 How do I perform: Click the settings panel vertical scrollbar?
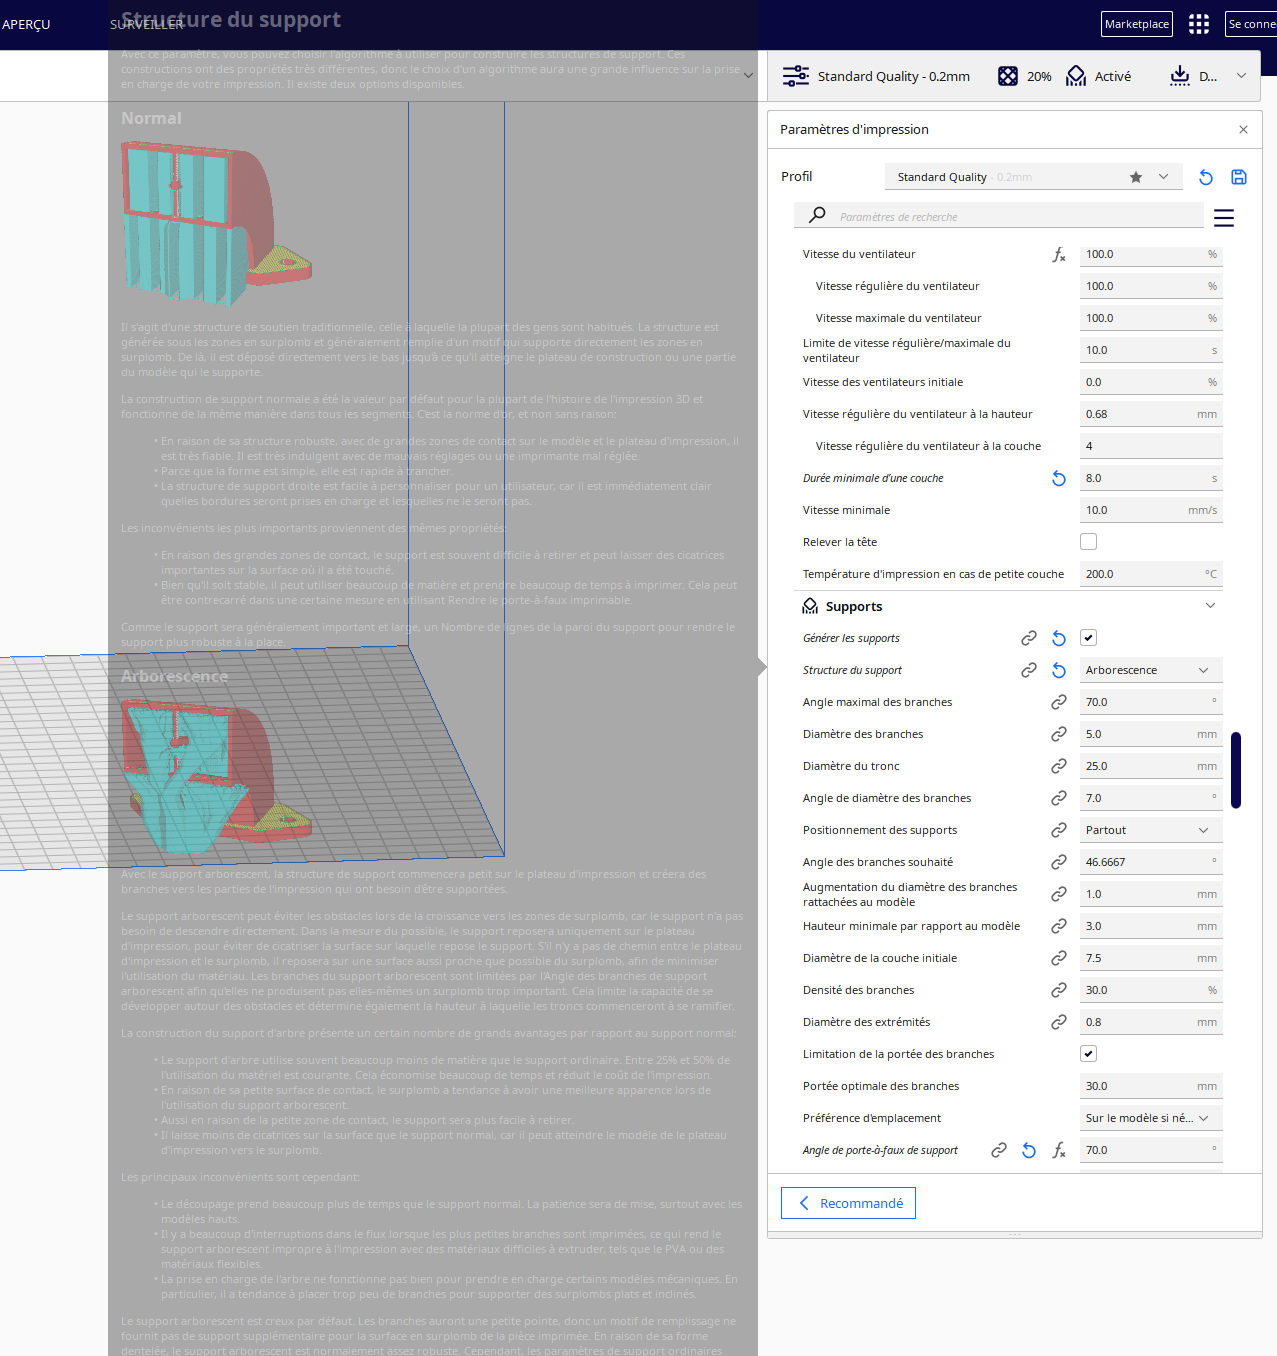(x=1236, y=770)
